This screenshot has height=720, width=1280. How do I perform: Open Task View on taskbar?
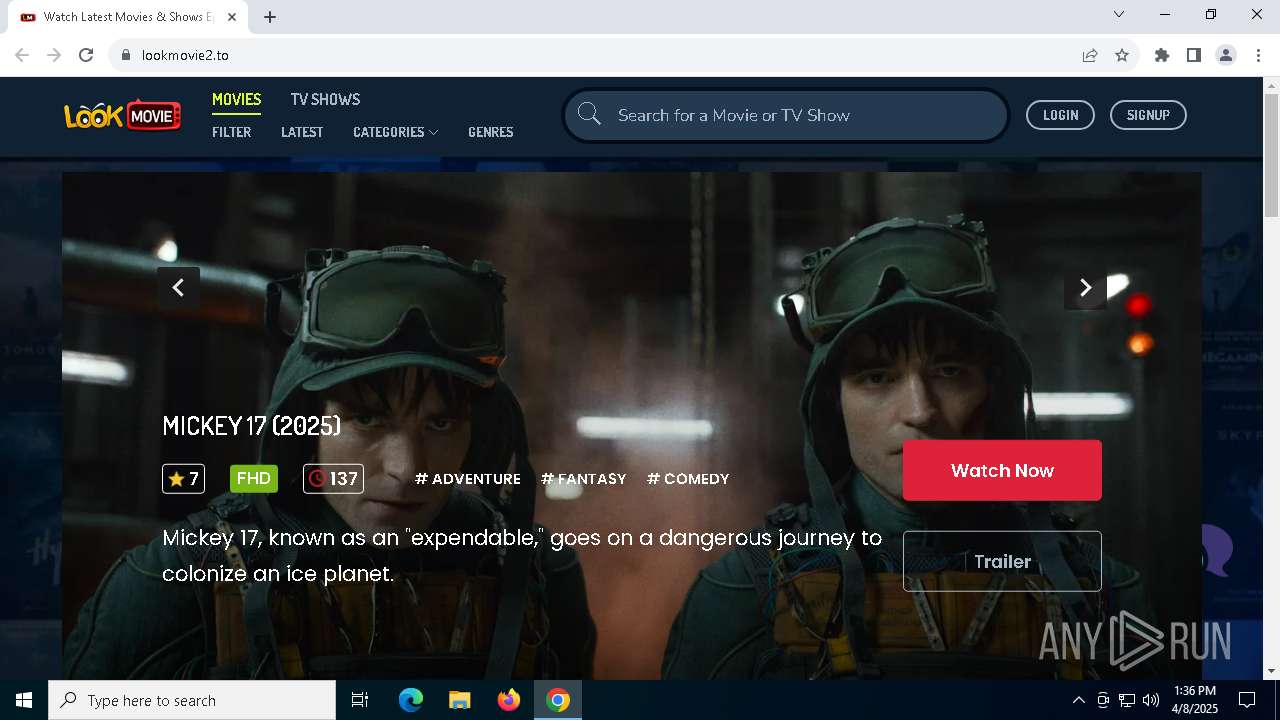(x=360, y=700)
